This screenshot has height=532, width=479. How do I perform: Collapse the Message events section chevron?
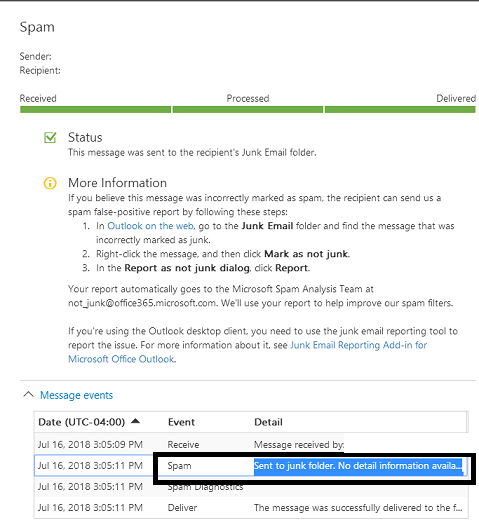point(28,395)
